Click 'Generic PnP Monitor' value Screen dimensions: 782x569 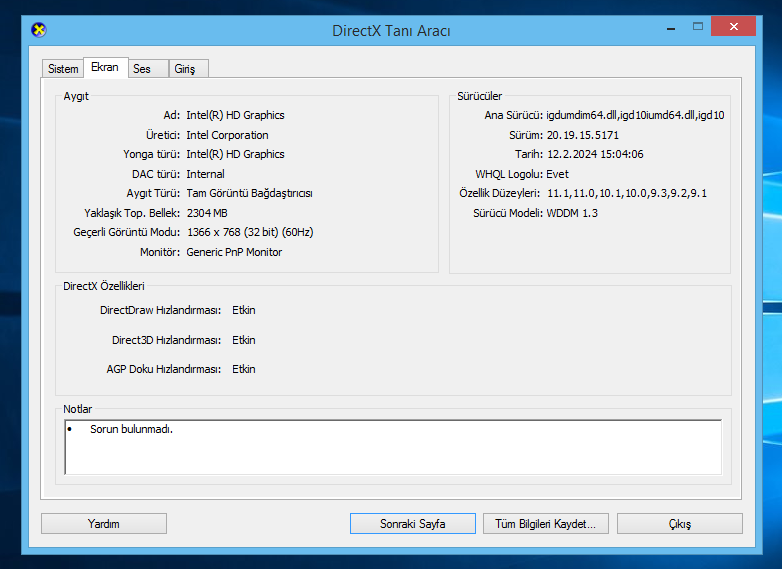coord(234,252)
